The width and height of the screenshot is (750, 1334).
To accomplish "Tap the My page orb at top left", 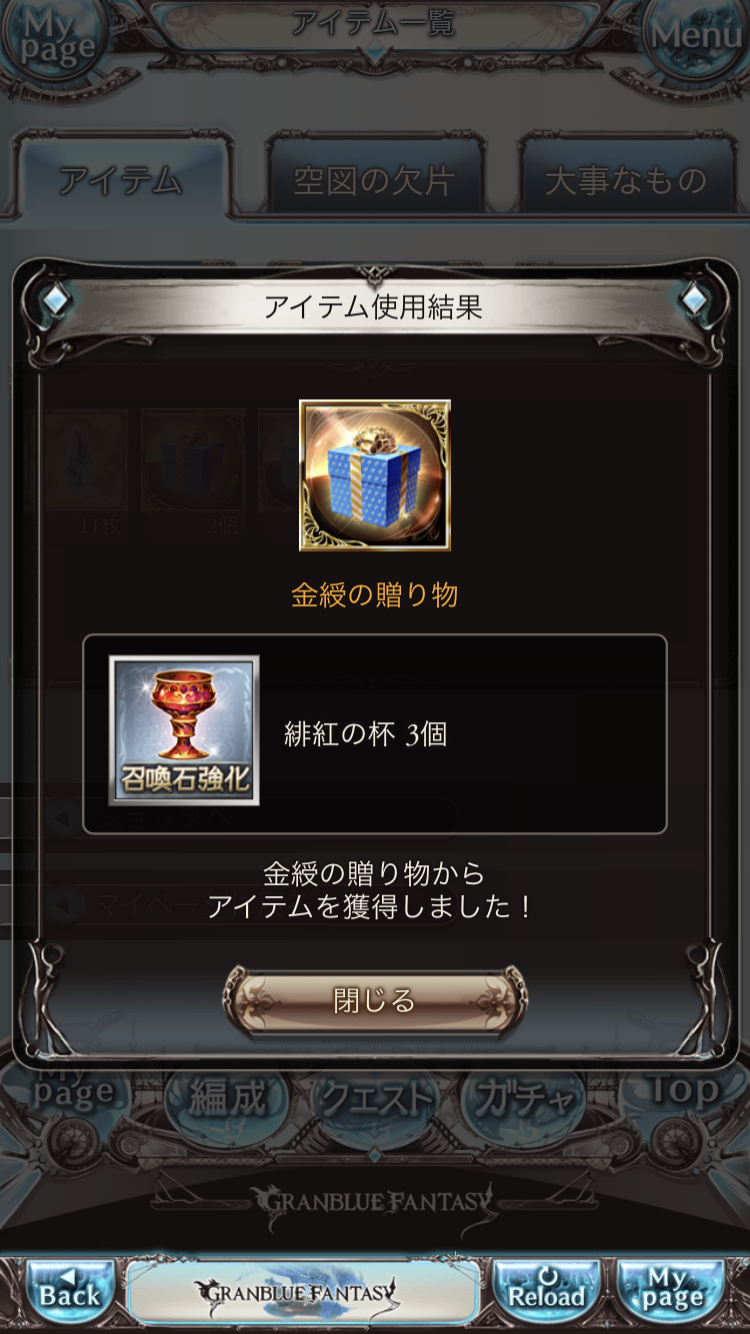I will coord(55,40).
